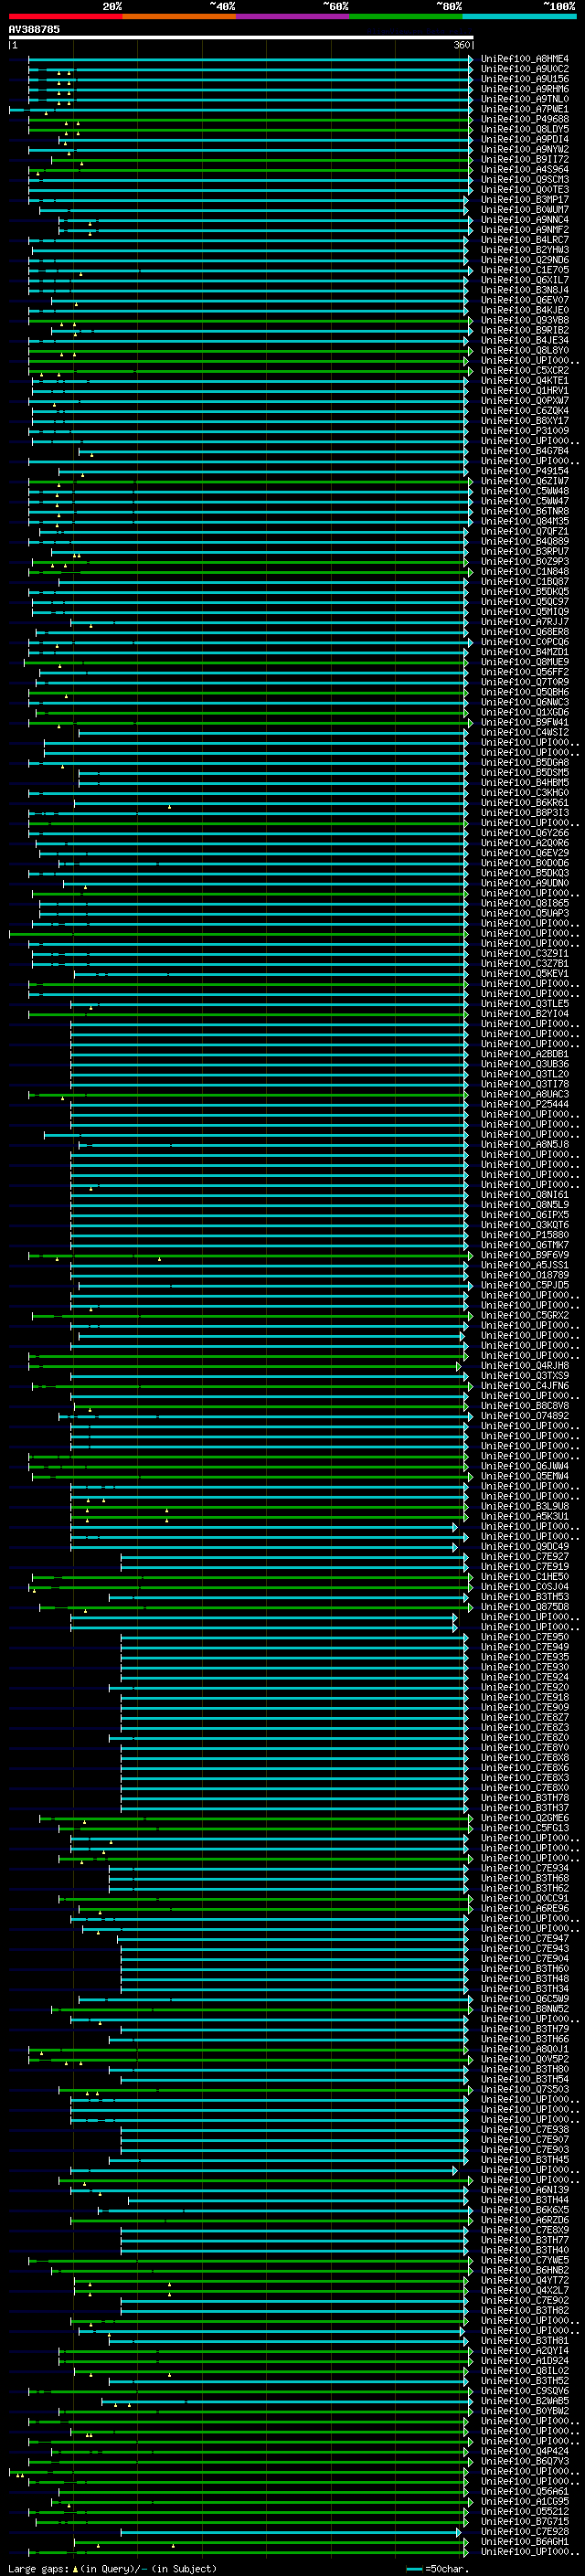This screenshot has height=2576, width=585.
Task: Select the UniRef100_Q6EV07 label
Action: [x=525, y=300]
